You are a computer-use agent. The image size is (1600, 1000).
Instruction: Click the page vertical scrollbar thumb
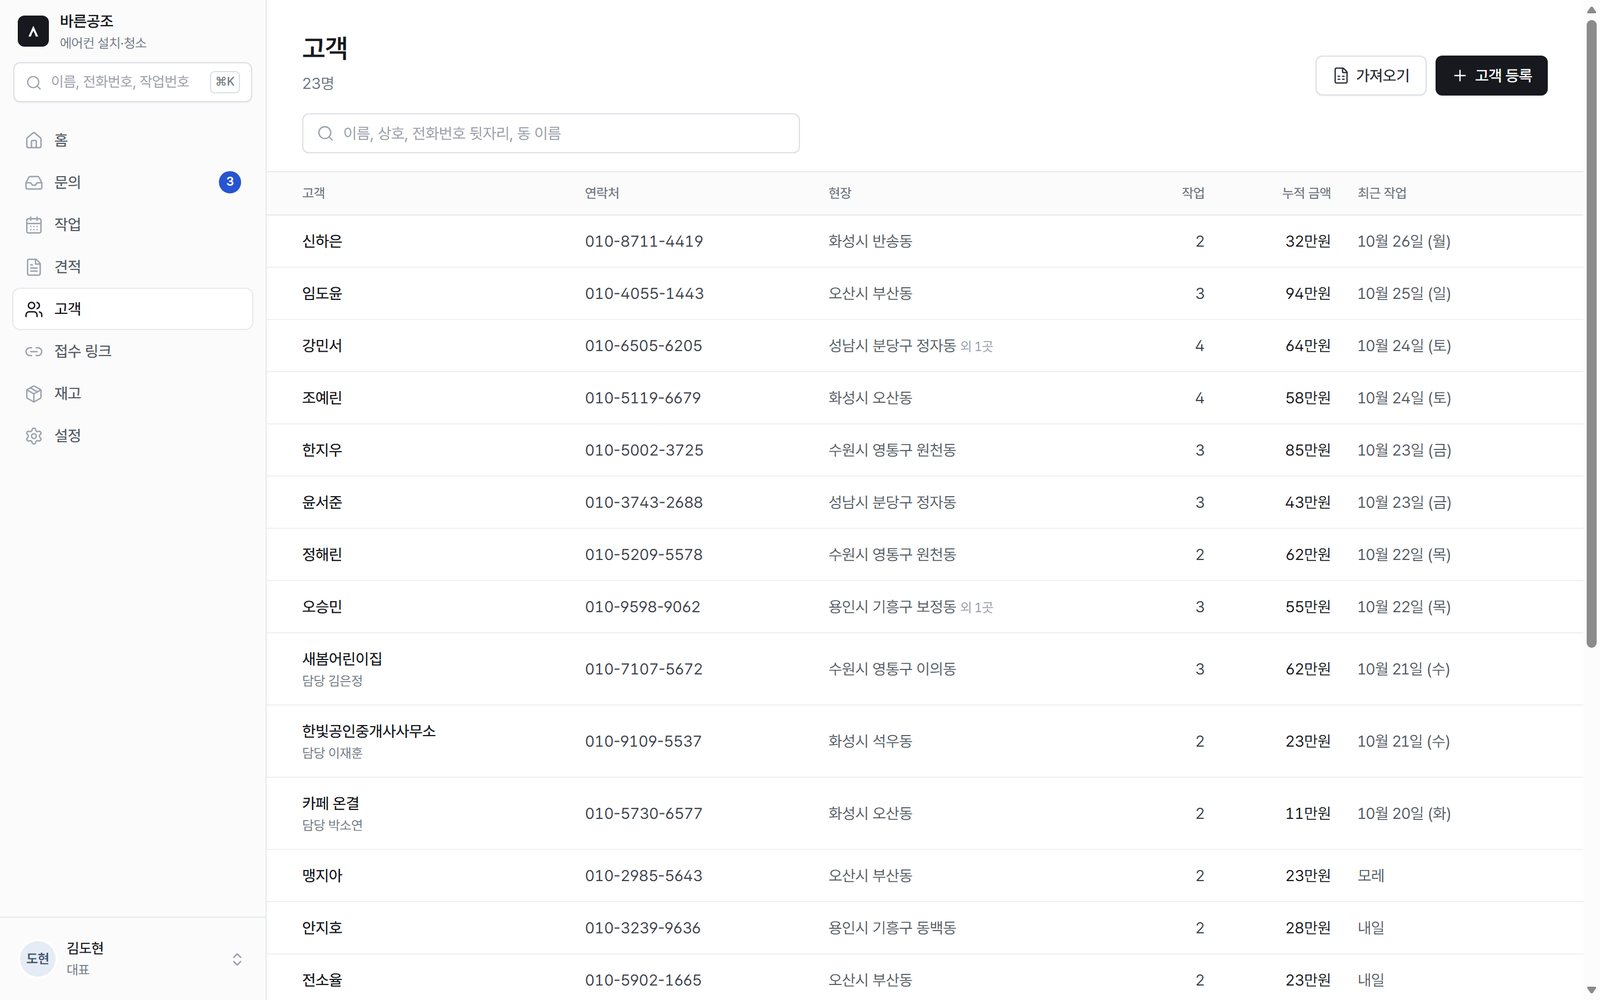pyautogui.click(x=1591, y=333)
